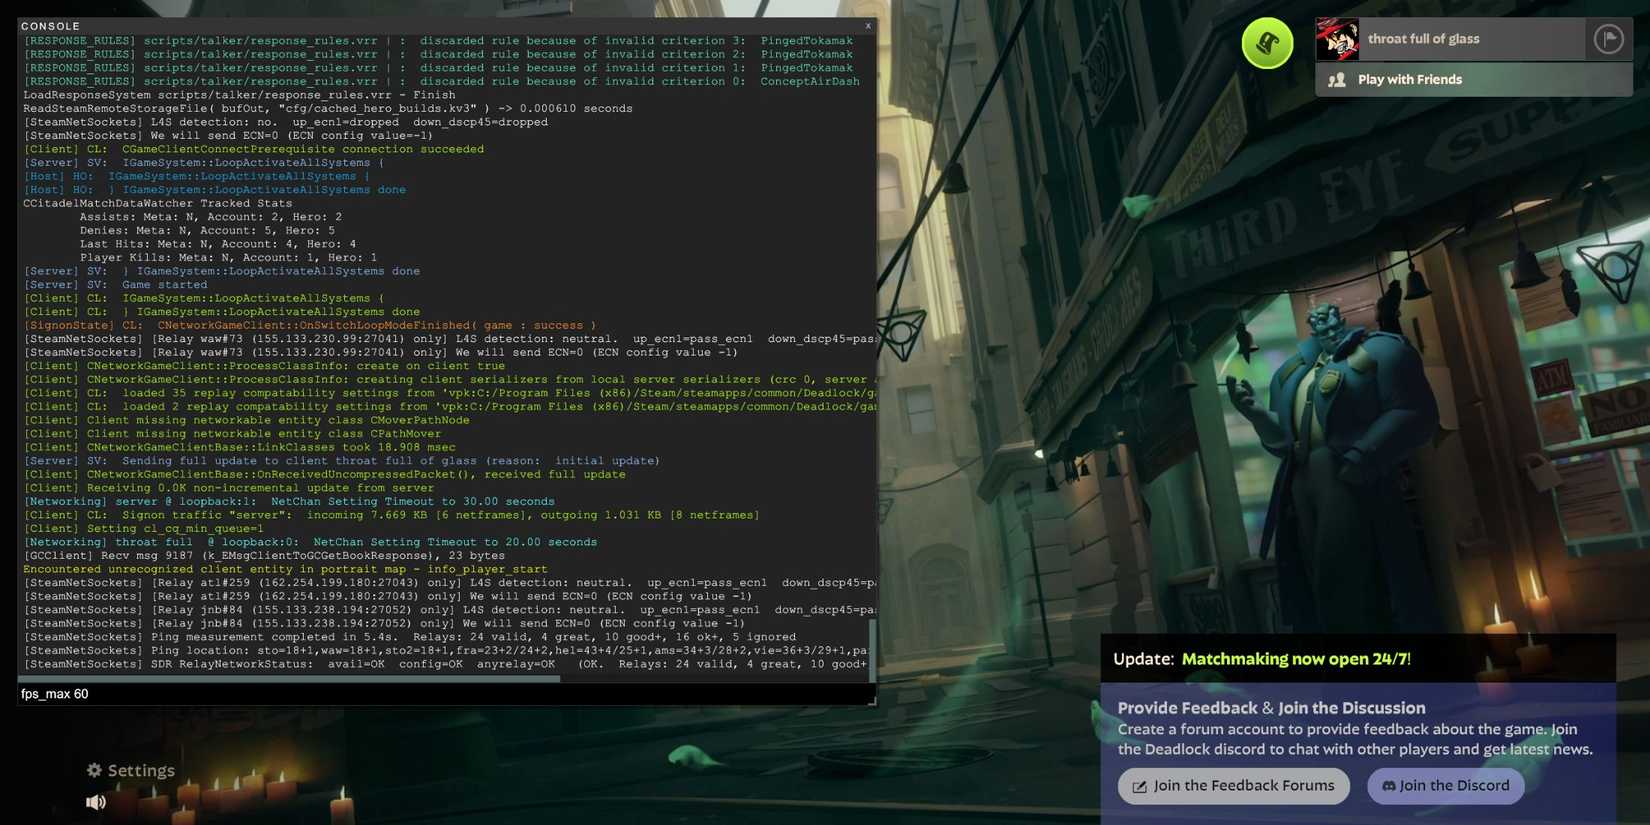The width and height of the screenshot is (1650, 825).
Task: Focus the console command input field
Action: [x=446, y=694]
